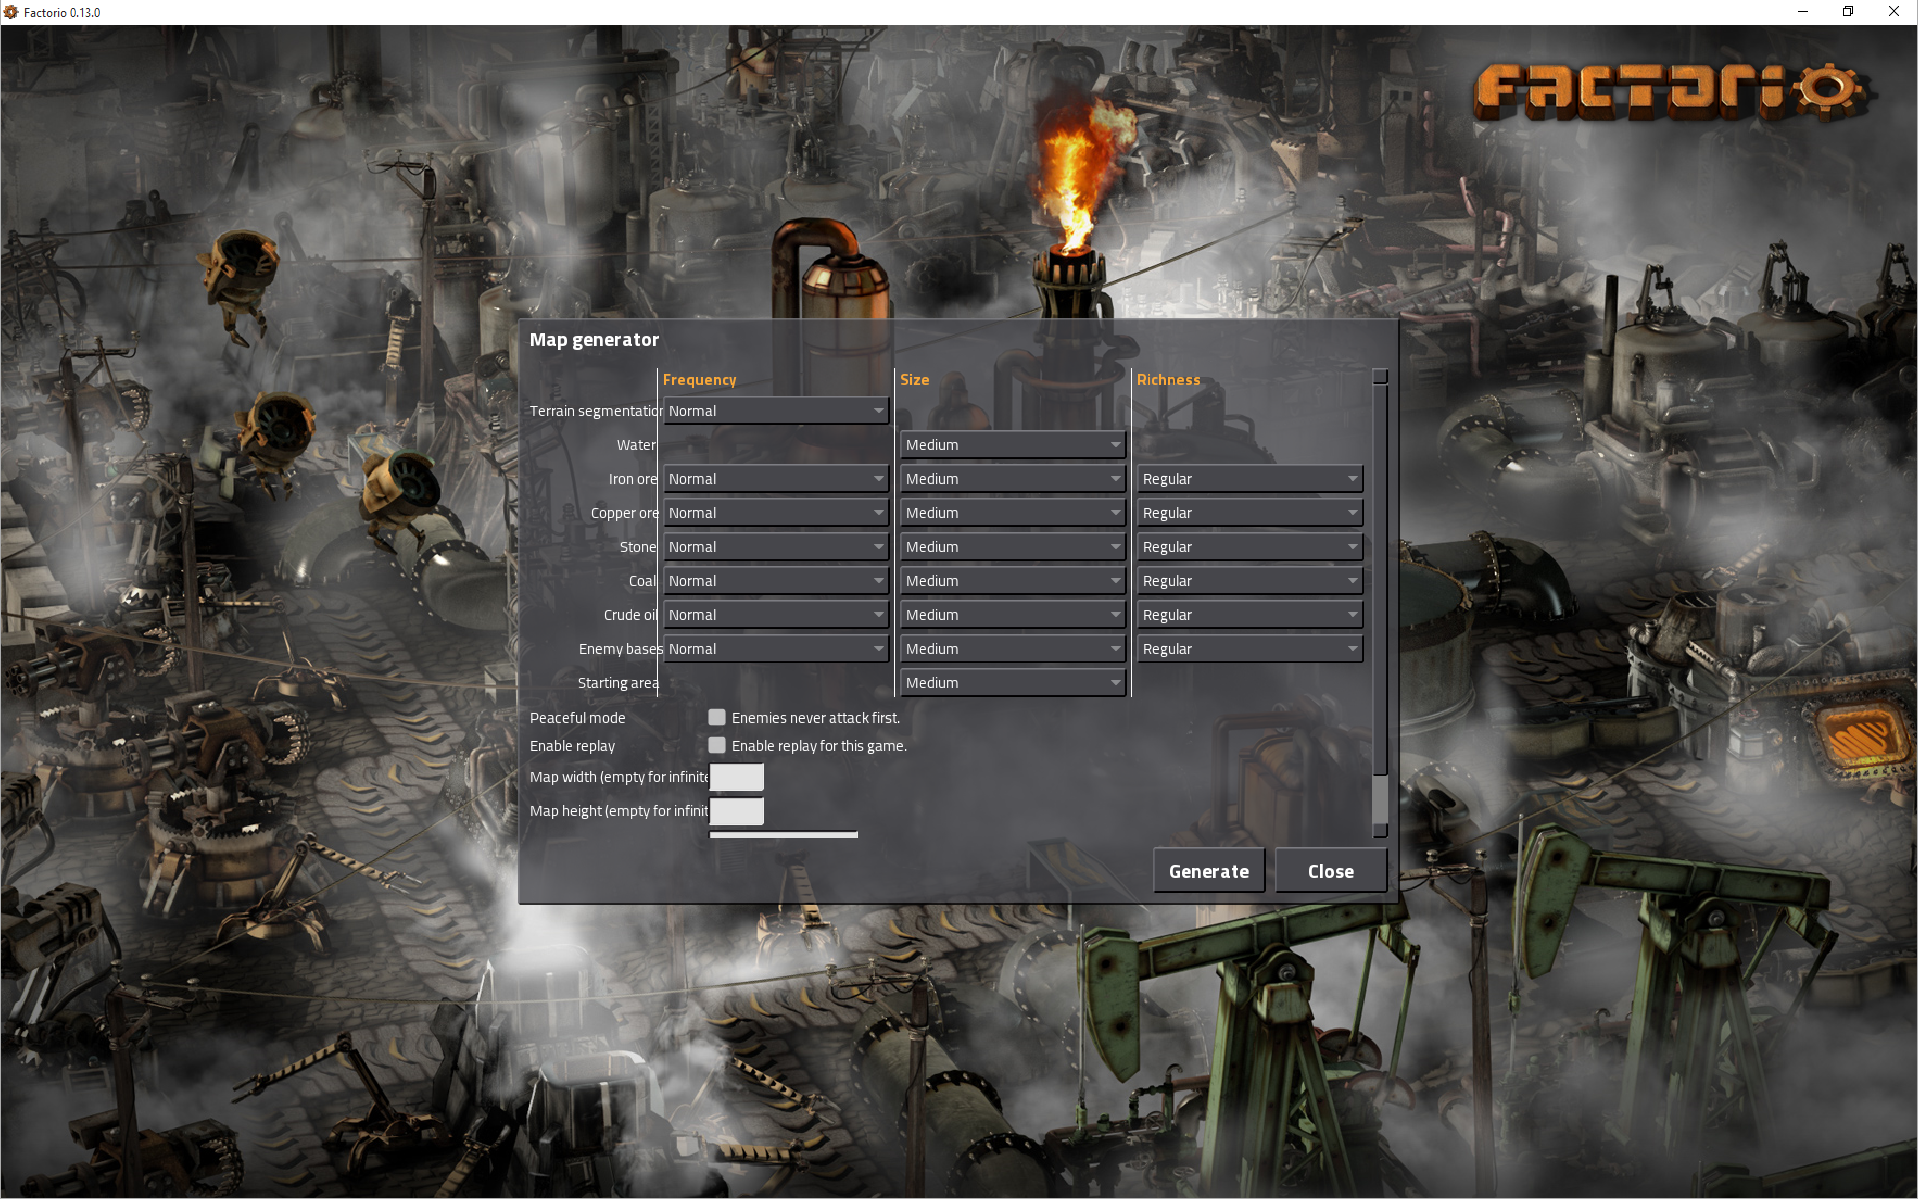Click the Enable replay label
This screenshot has width=1918, height=1199.
click(x=573, y=746)
